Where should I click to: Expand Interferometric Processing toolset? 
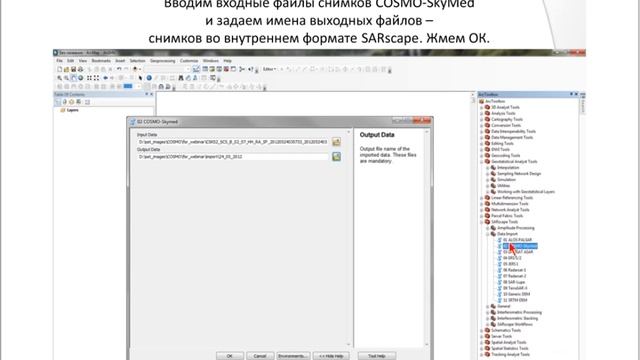[x=488, y=312]
